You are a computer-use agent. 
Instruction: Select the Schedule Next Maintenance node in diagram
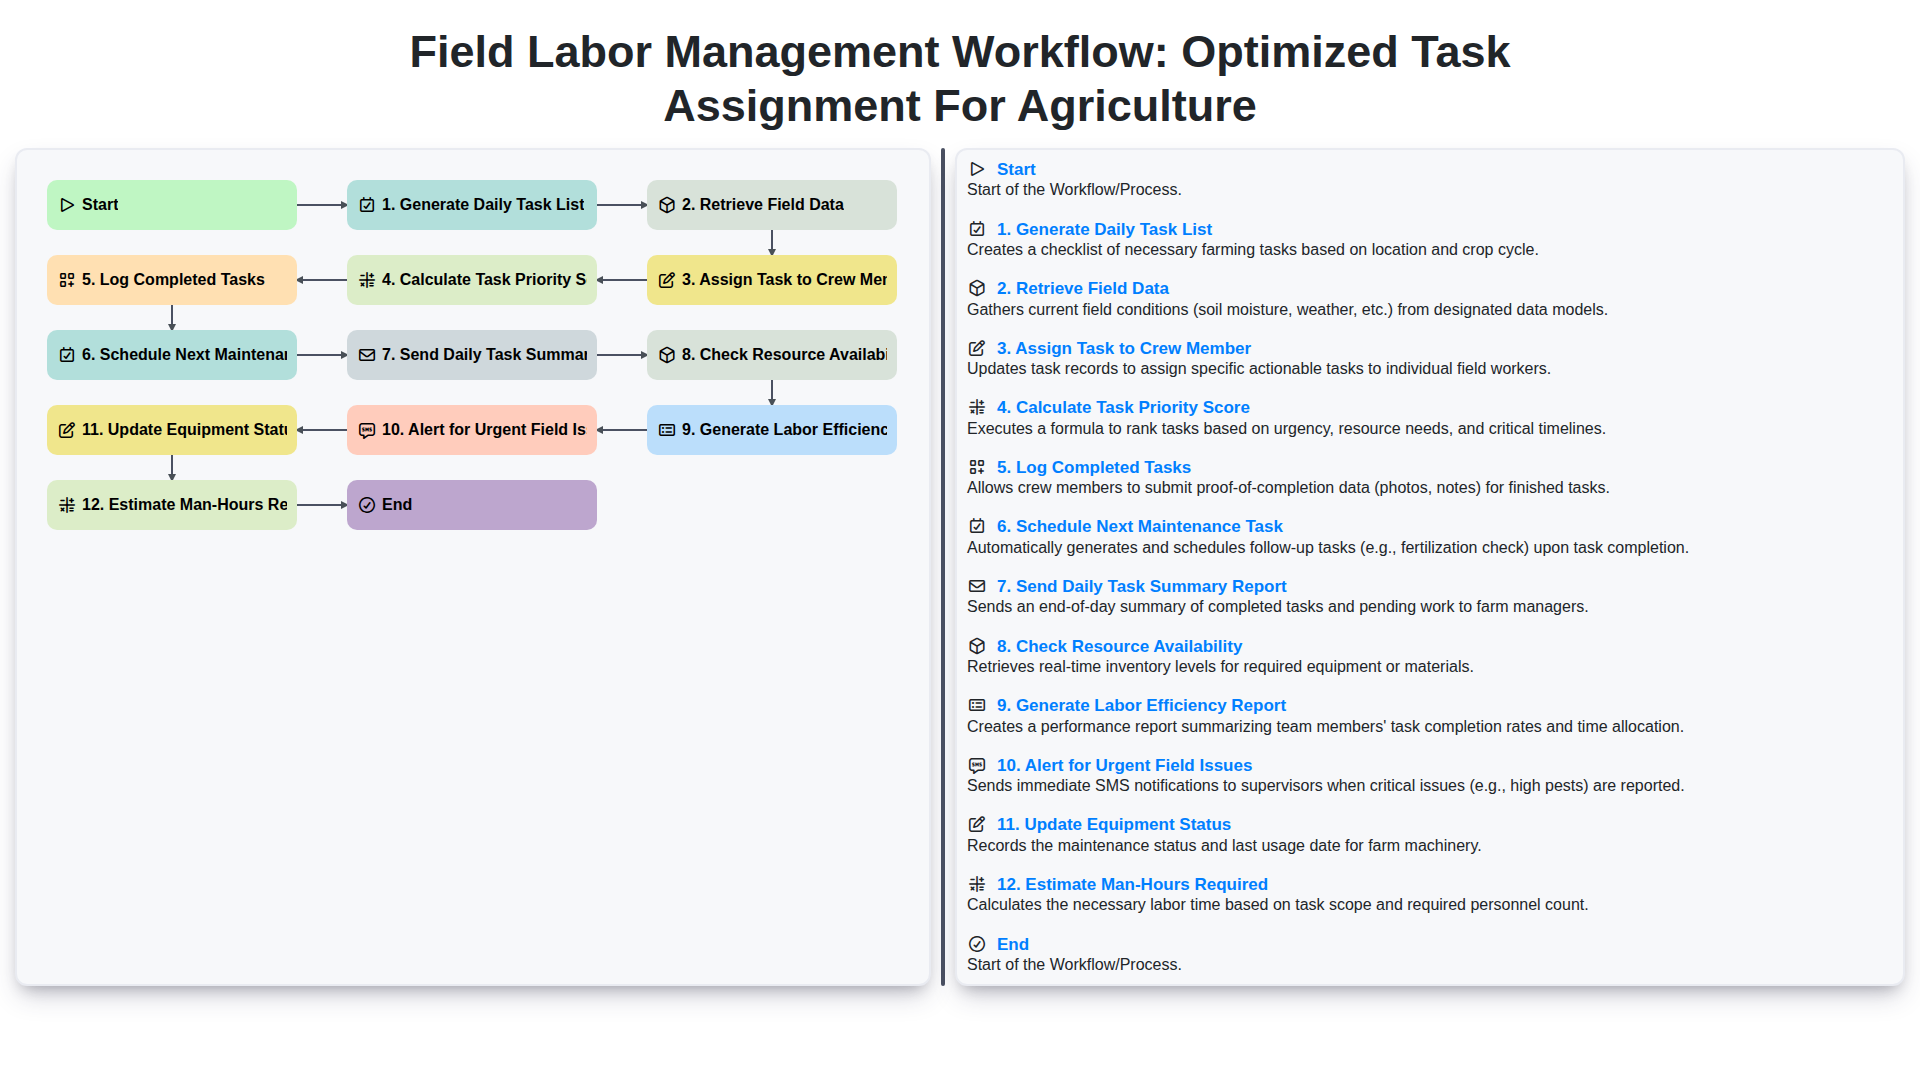tap(171, 354)
